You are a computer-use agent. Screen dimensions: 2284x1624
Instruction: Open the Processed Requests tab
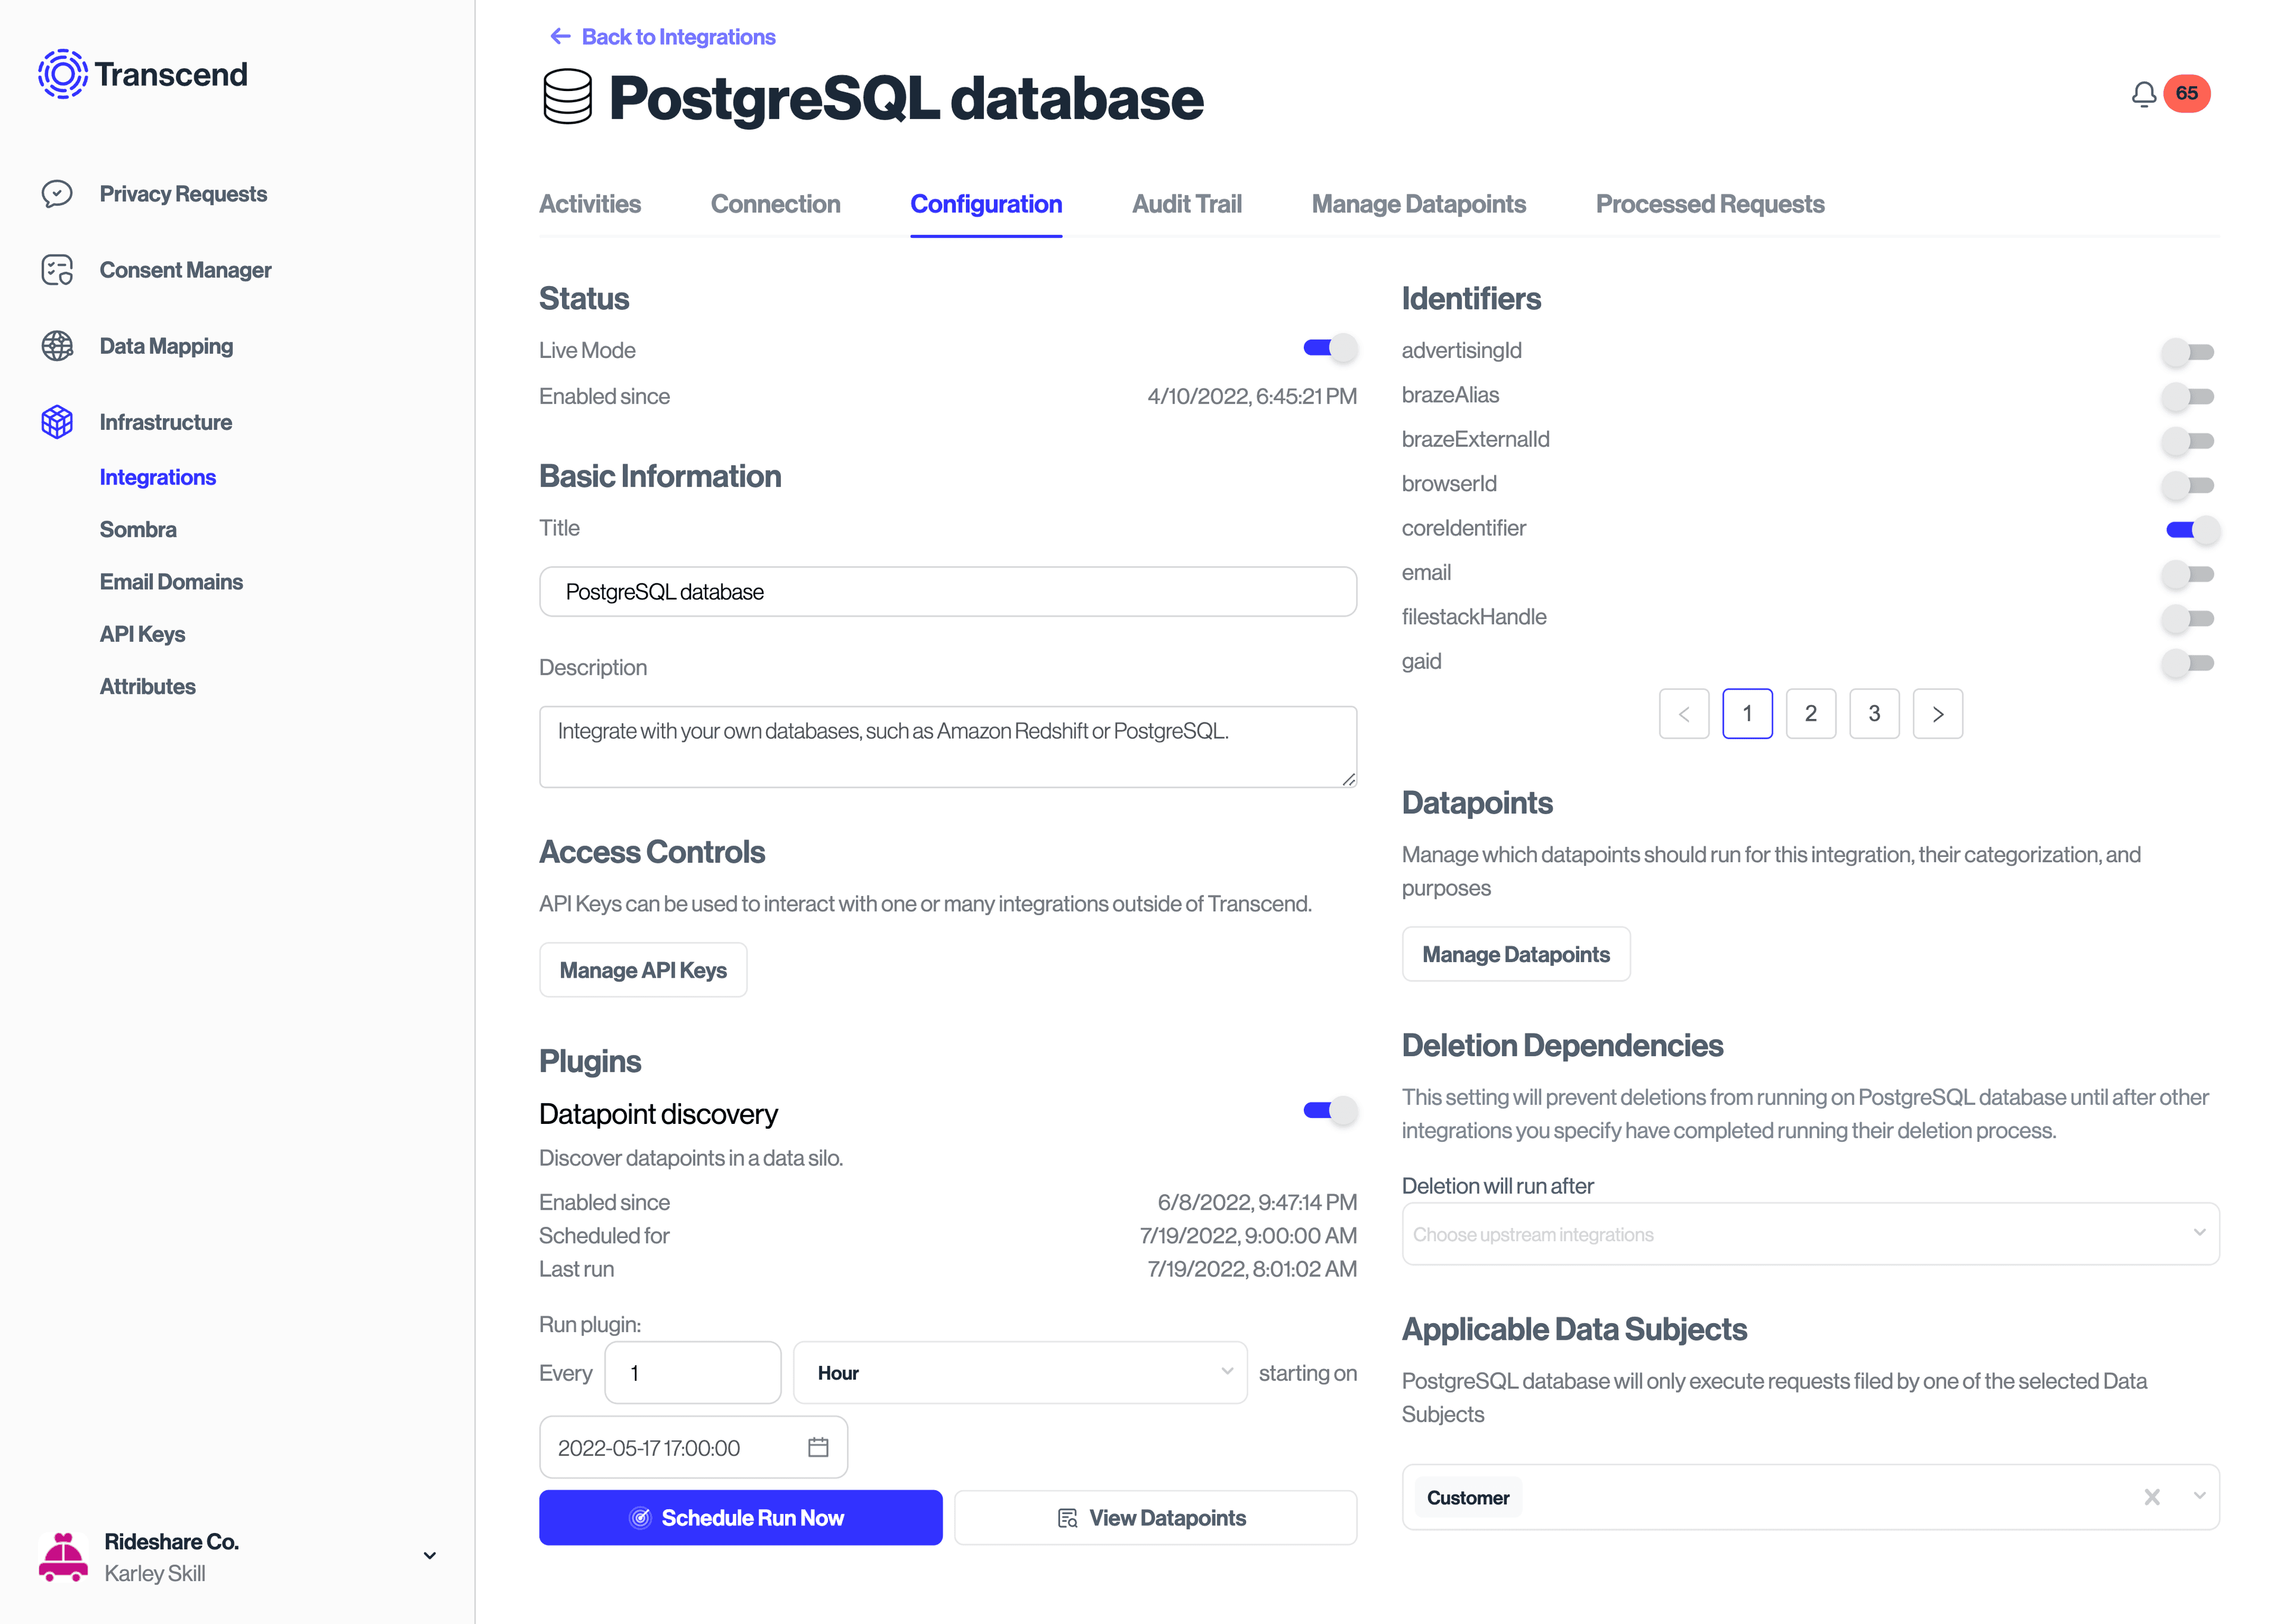click(x=1710, y=204)
